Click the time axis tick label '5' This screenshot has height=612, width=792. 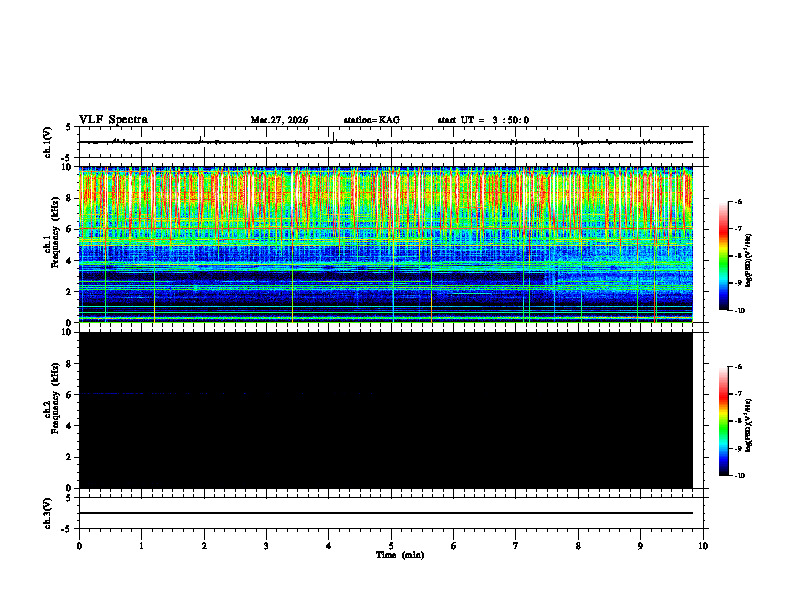[x=391, y=546]
